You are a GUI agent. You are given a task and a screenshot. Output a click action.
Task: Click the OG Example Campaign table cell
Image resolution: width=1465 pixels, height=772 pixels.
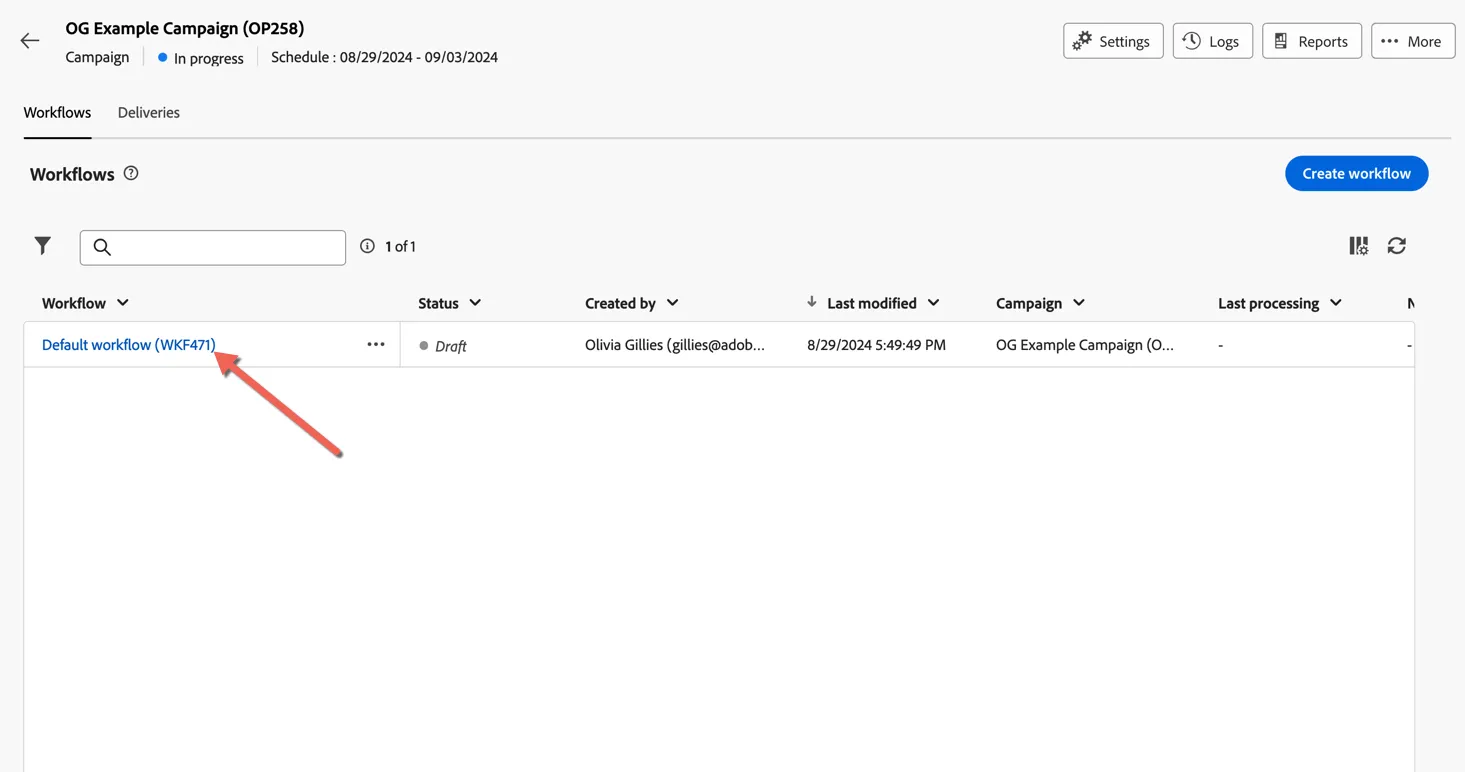click(x=1085, y=345)
